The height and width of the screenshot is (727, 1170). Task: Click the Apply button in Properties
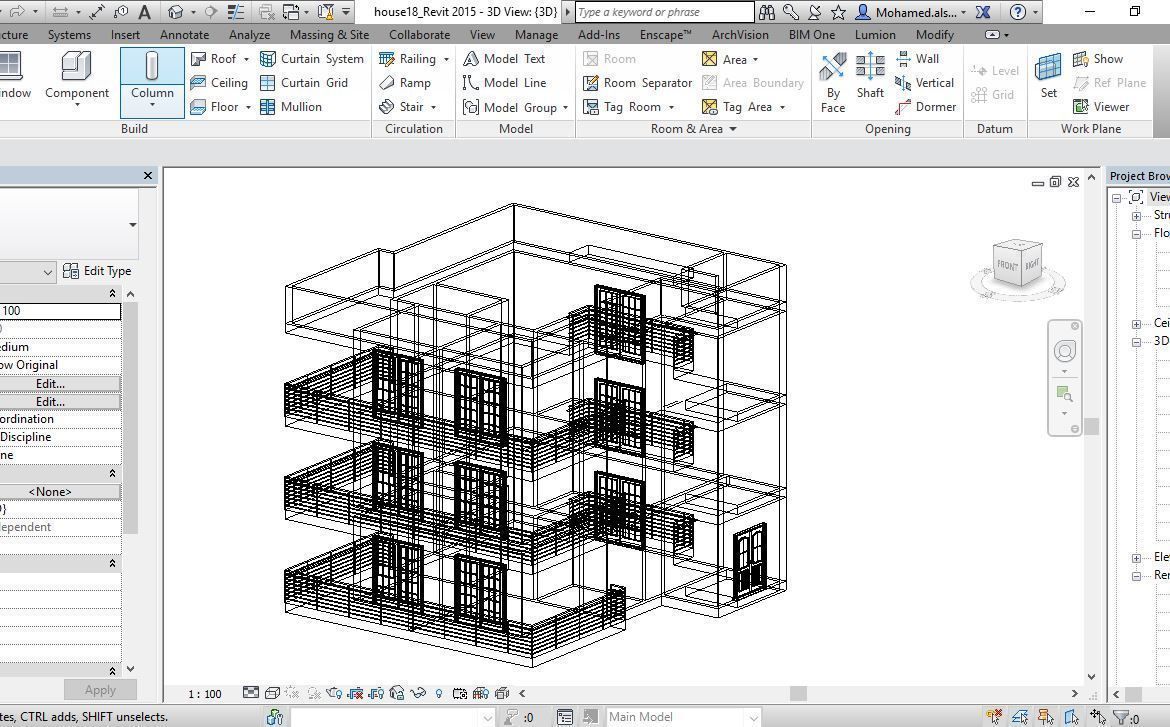(x=100, y=690)
